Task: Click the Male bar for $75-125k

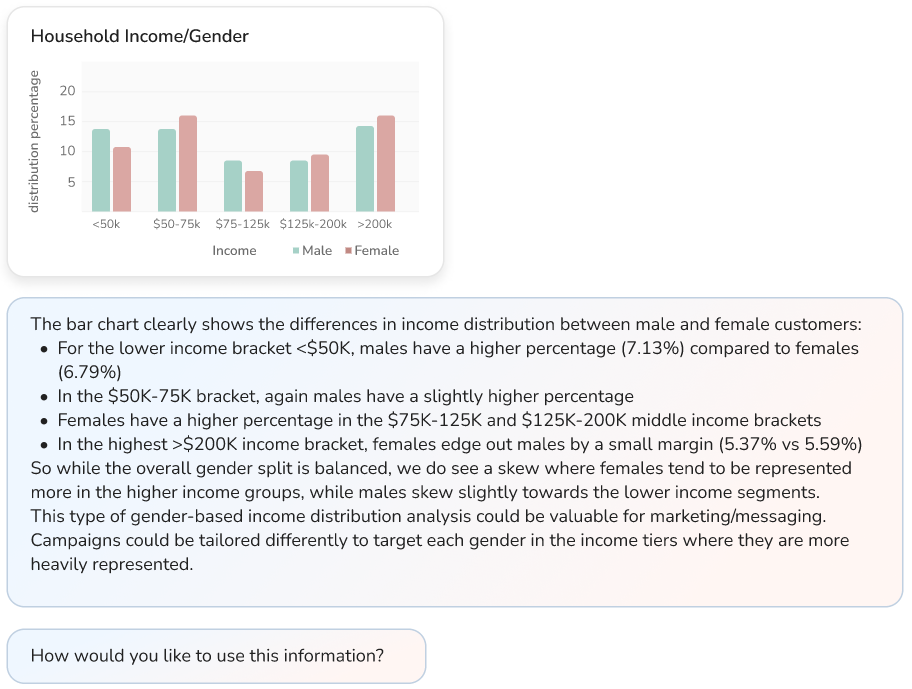Action: click(233, 186)
